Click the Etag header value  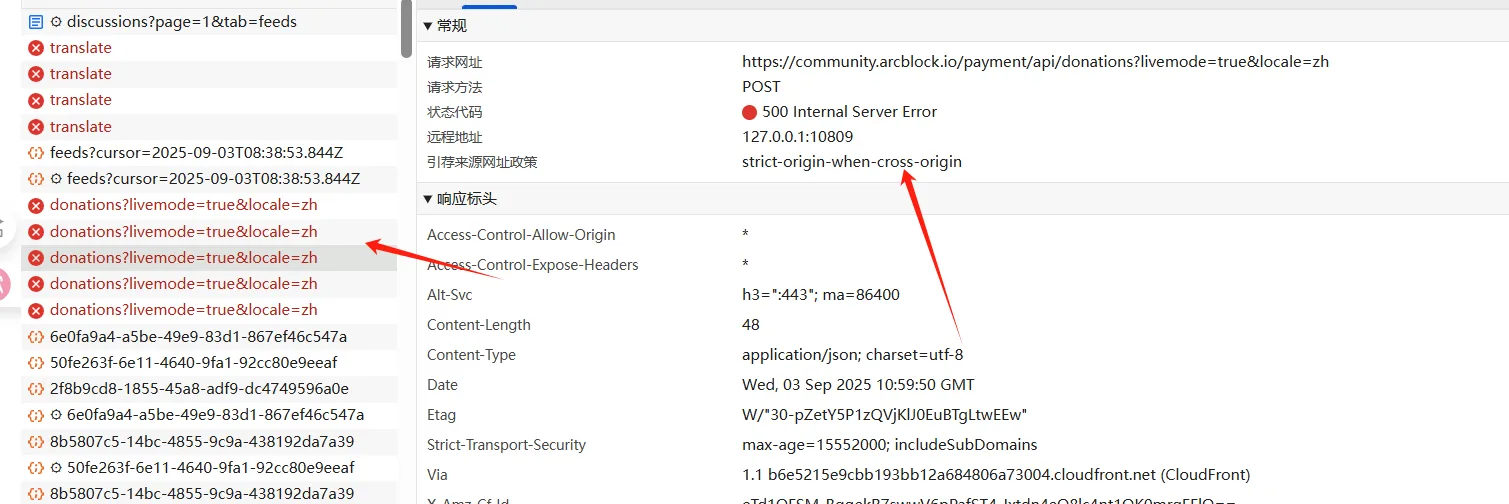click(884, 415)
